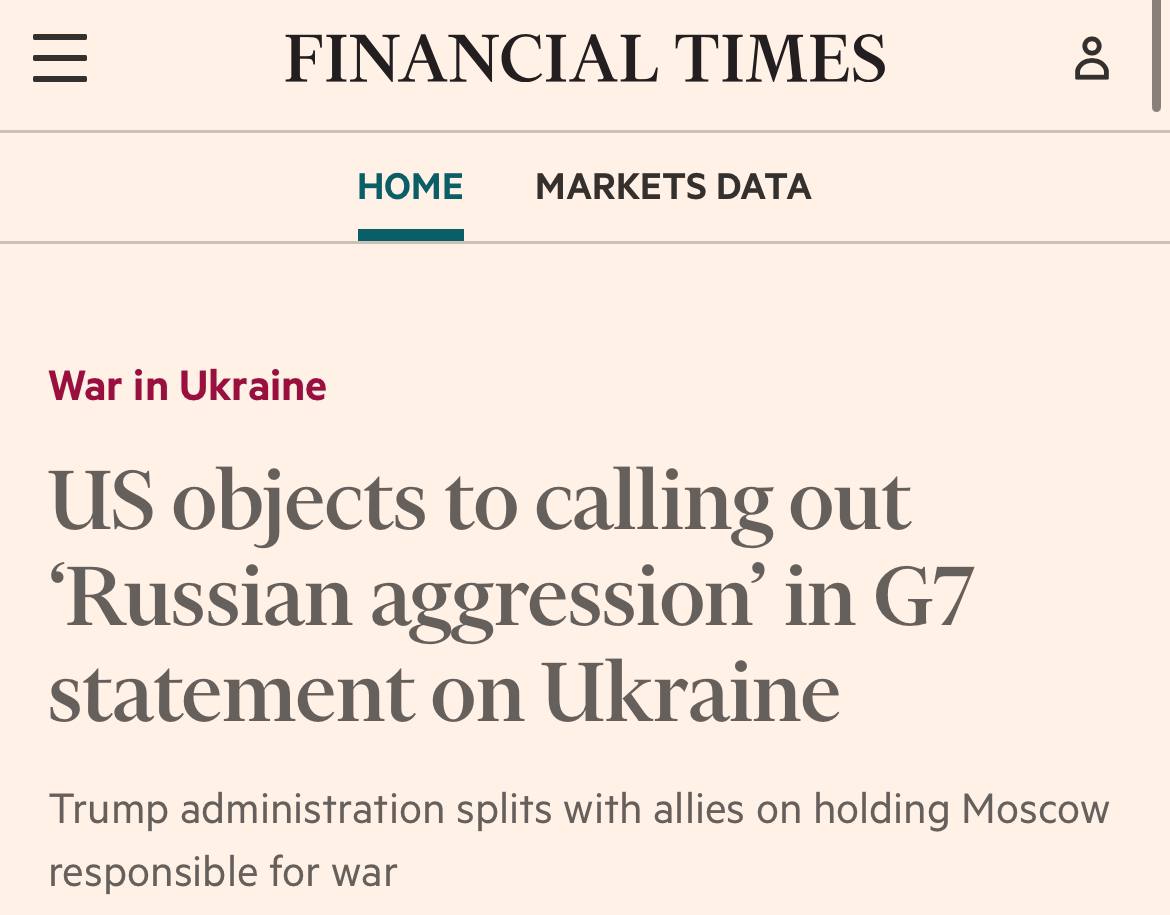Open the user account profile icon
Image resolution: width=1170 pixels, height=915 pixels.
point(1092,58)
